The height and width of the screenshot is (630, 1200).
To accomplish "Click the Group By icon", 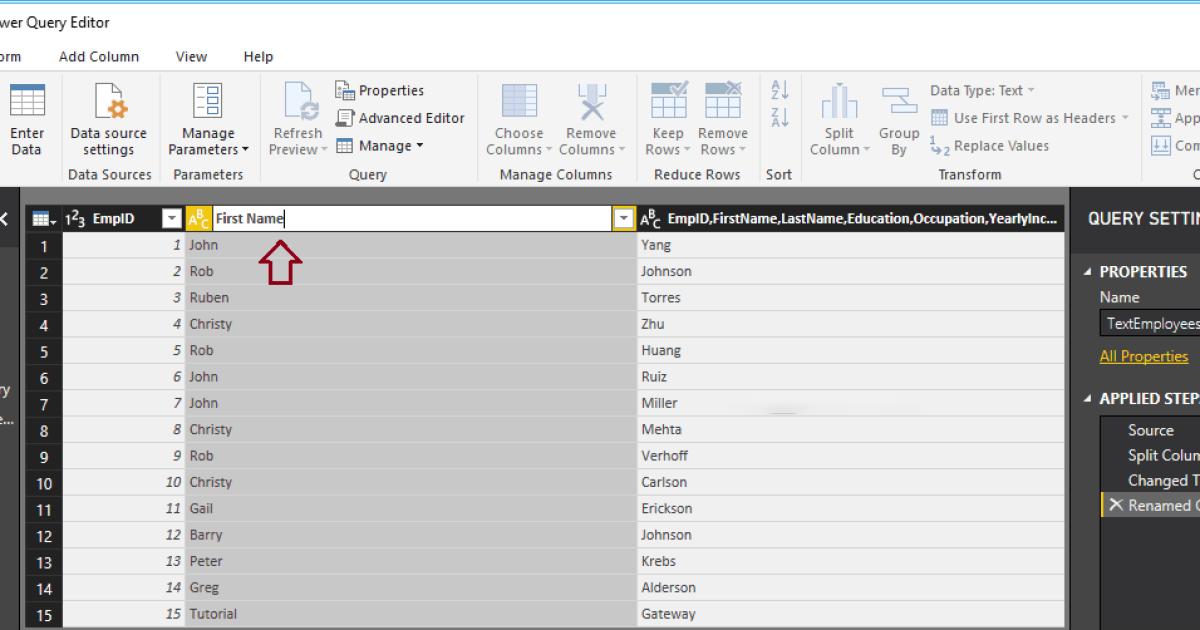I will 899,102.
